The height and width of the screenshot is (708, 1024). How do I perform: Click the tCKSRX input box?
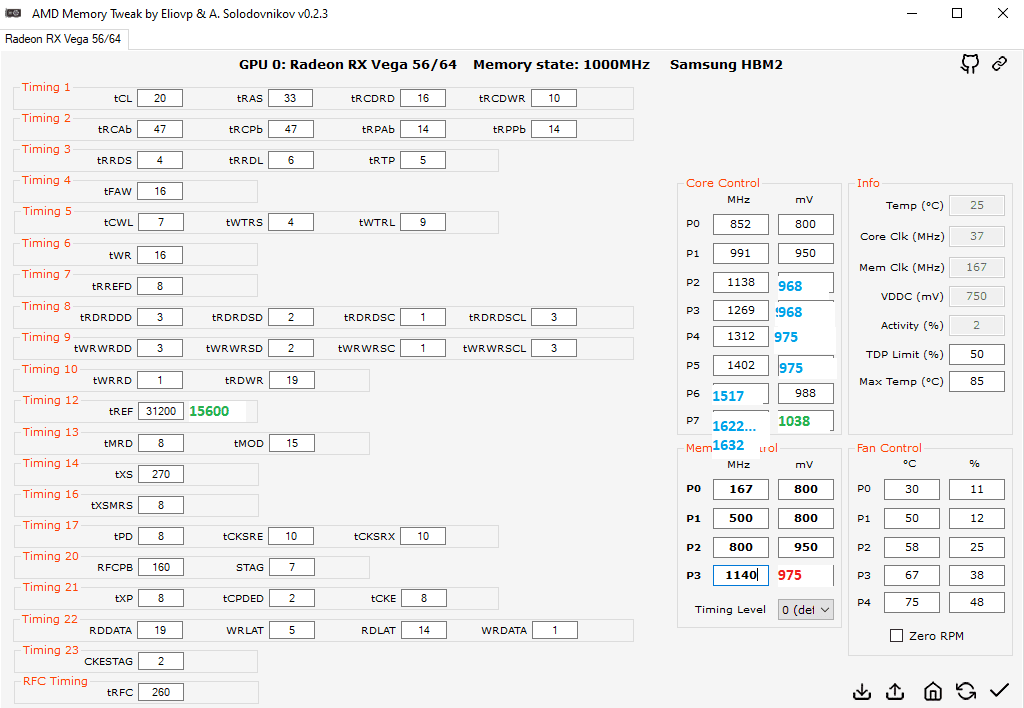423,536
